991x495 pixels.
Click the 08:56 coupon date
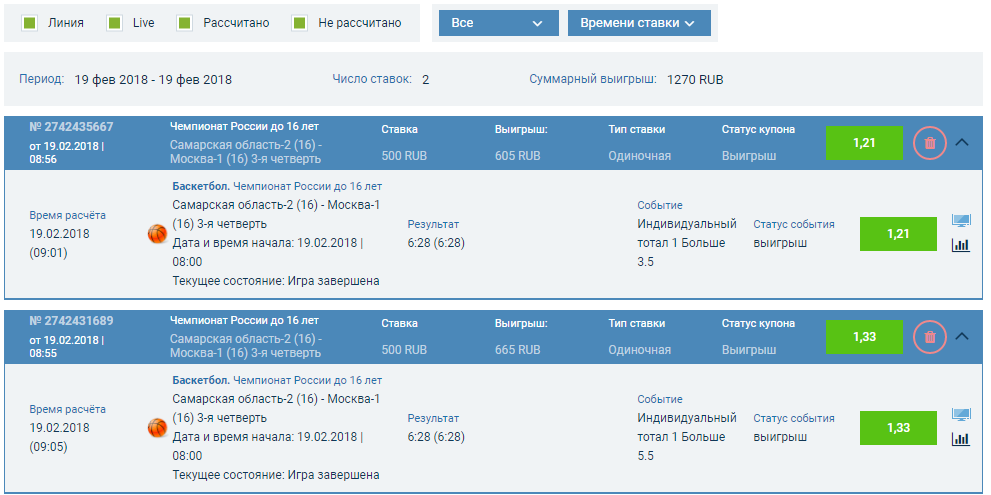66,152
